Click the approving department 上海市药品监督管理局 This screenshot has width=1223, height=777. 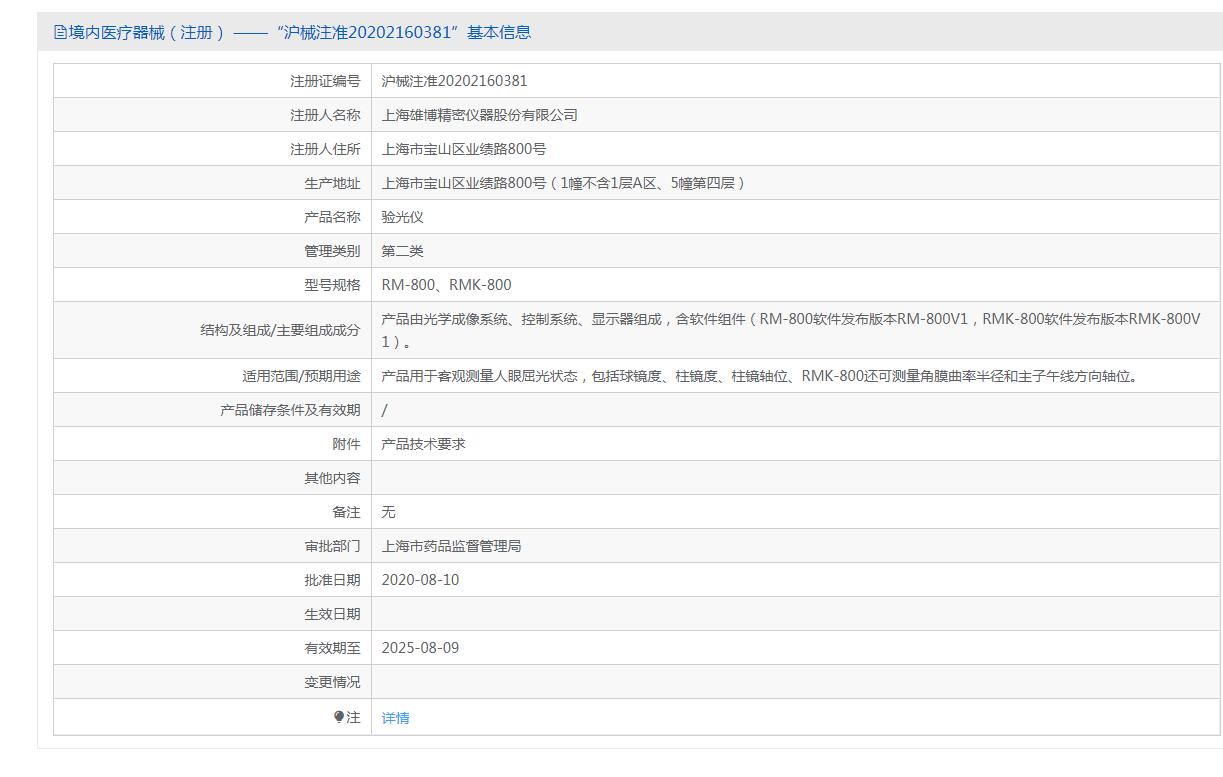point(451,546)
